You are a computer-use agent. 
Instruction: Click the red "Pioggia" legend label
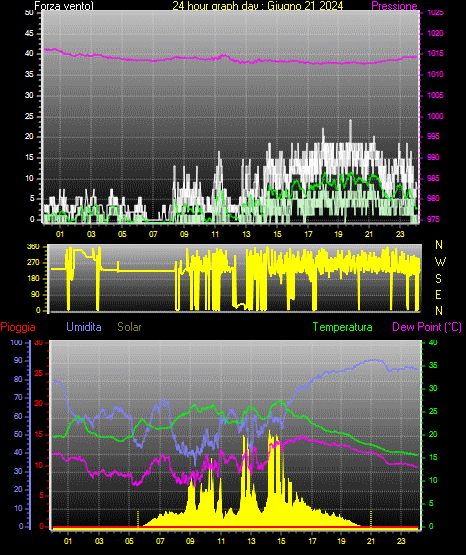(18, 327)
